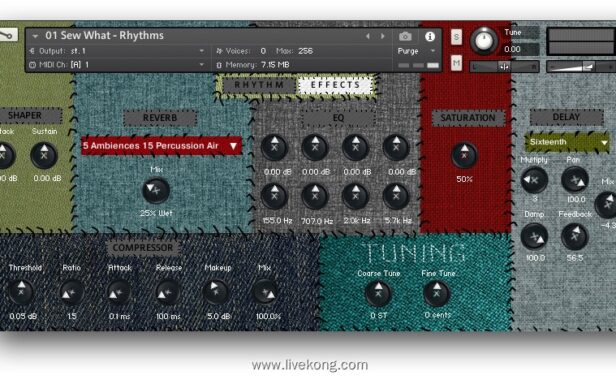
Task: Go to next instrument with right arrow
Action: click(383, 36)
